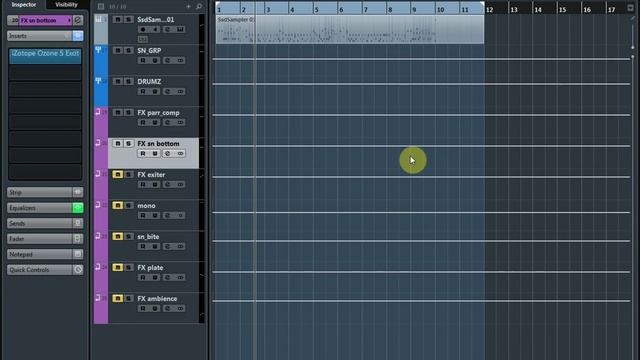Click the square icon left of 10 / 10
Screen dimensions: 640x360
tap(101, 7)
